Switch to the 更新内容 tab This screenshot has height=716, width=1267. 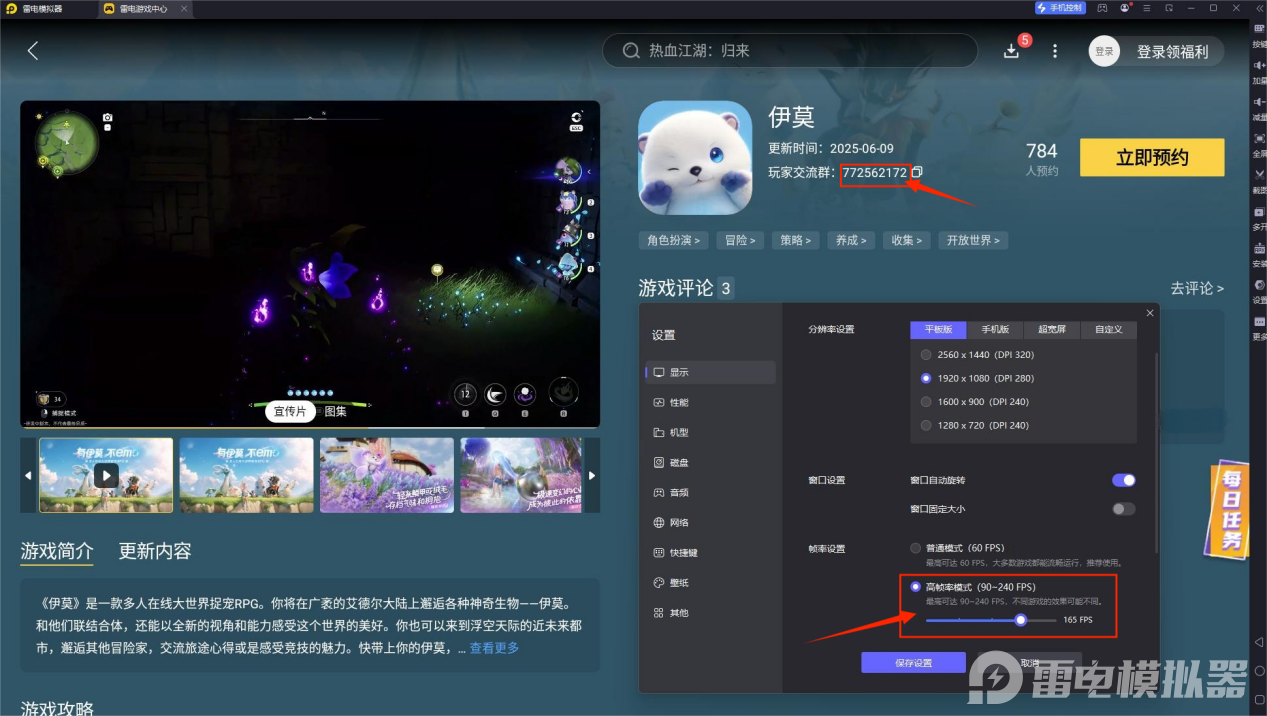point(155,551)
